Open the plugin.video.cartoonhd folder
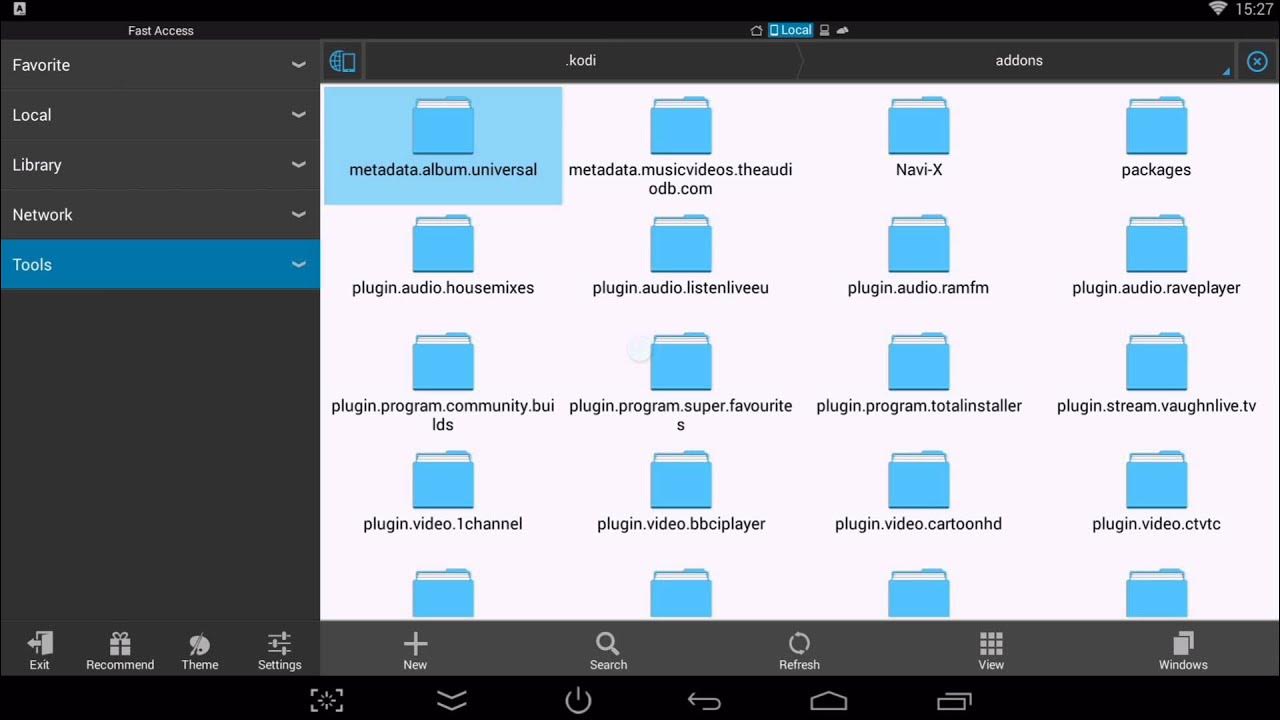Image resolution: width=1280 pixels, height=720 pixels. coord(919,491)
